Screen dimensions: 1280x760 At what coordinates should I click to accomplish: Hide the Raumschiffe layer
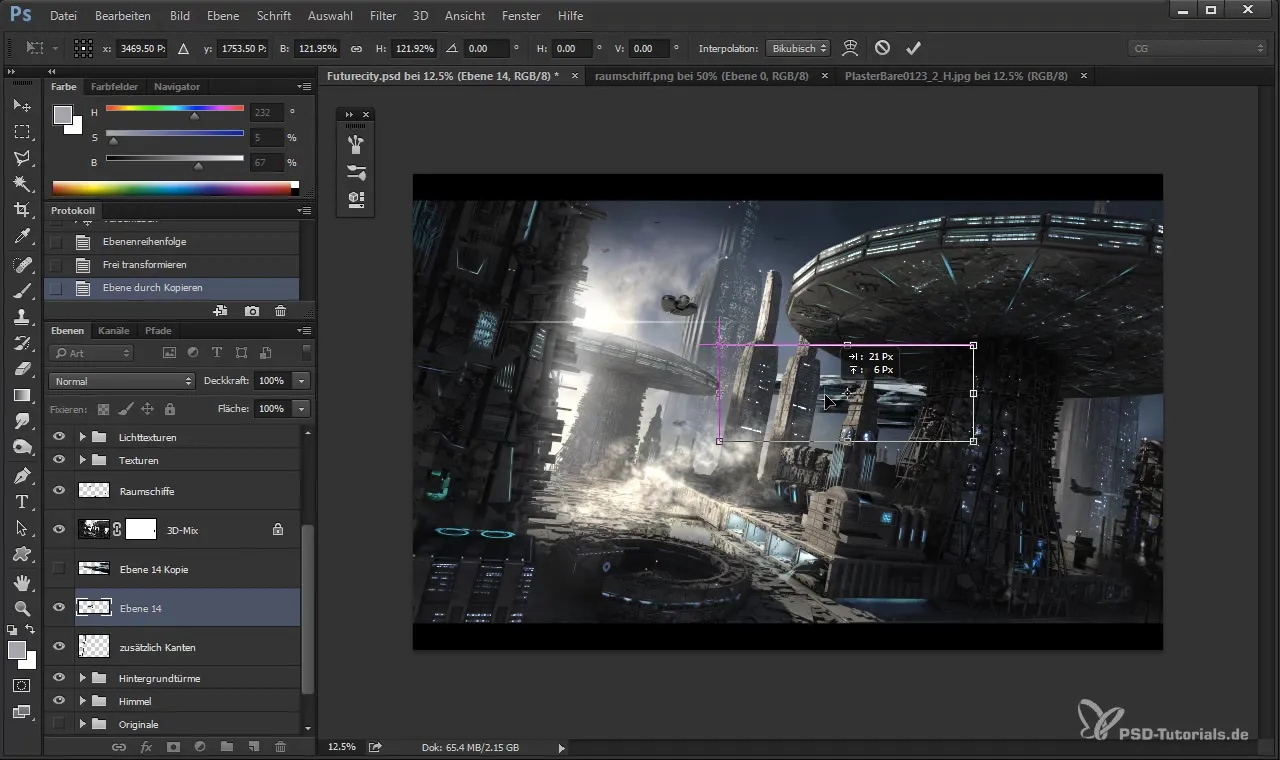click(59, 491)
